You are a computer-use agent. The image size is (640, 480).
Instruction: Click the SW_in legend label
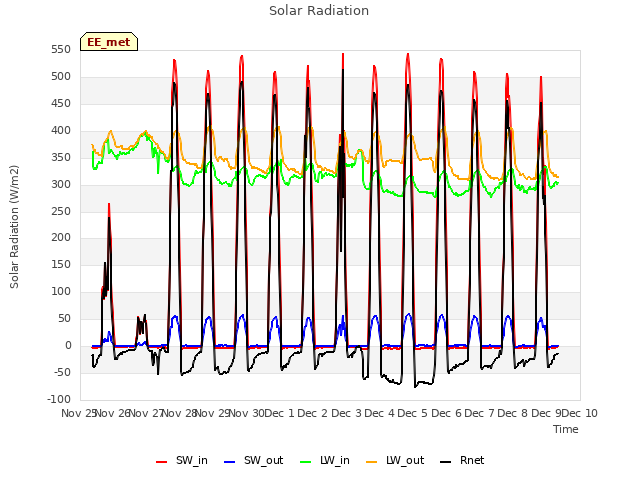[192, 460]
